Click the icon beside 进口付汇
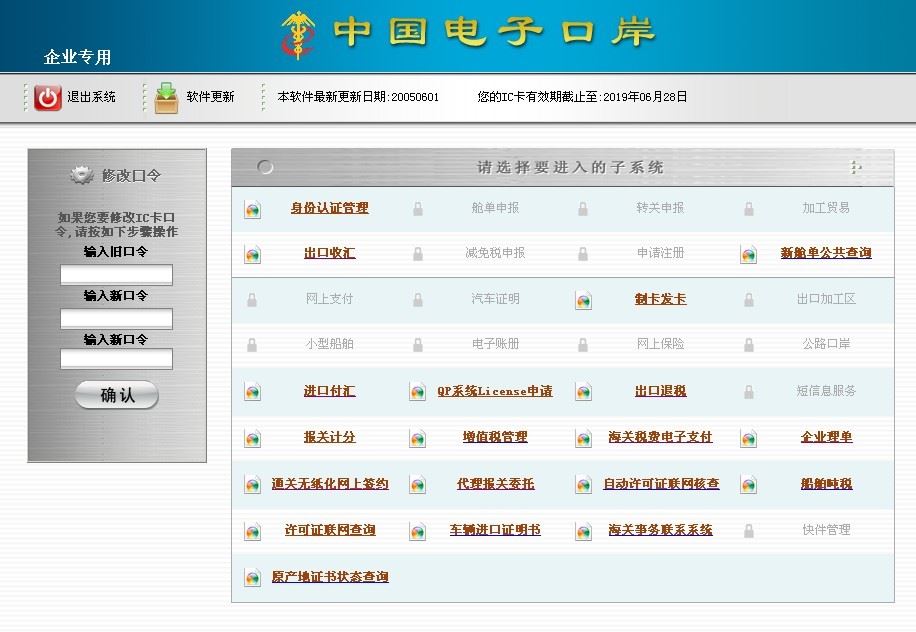The image size is (916, 632). pos(252,391)
